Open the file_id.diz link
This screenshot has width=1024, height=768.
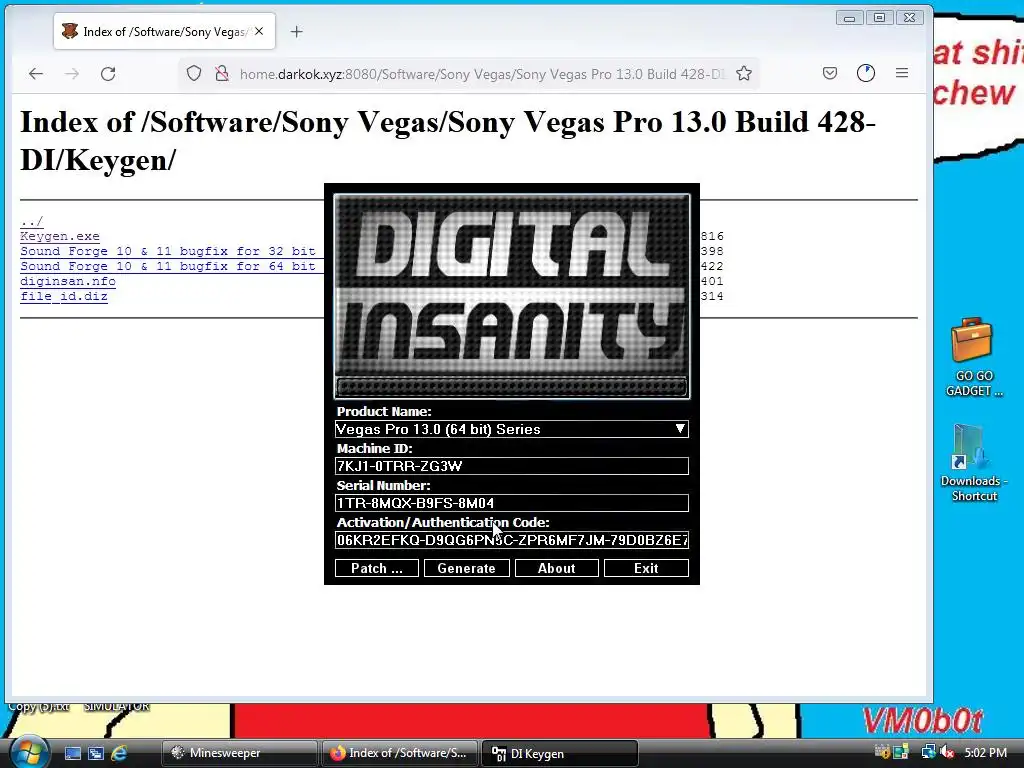64,296
